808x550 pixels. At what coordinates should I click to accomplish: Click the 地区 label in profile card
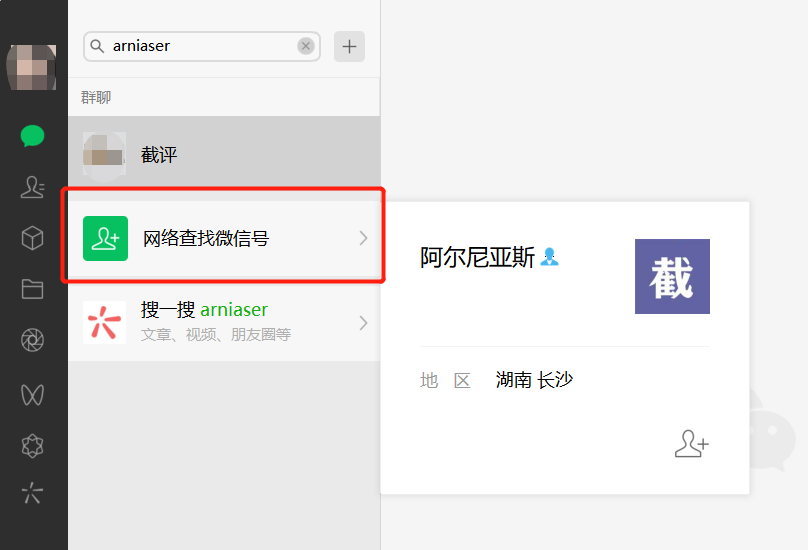point(445,381)
